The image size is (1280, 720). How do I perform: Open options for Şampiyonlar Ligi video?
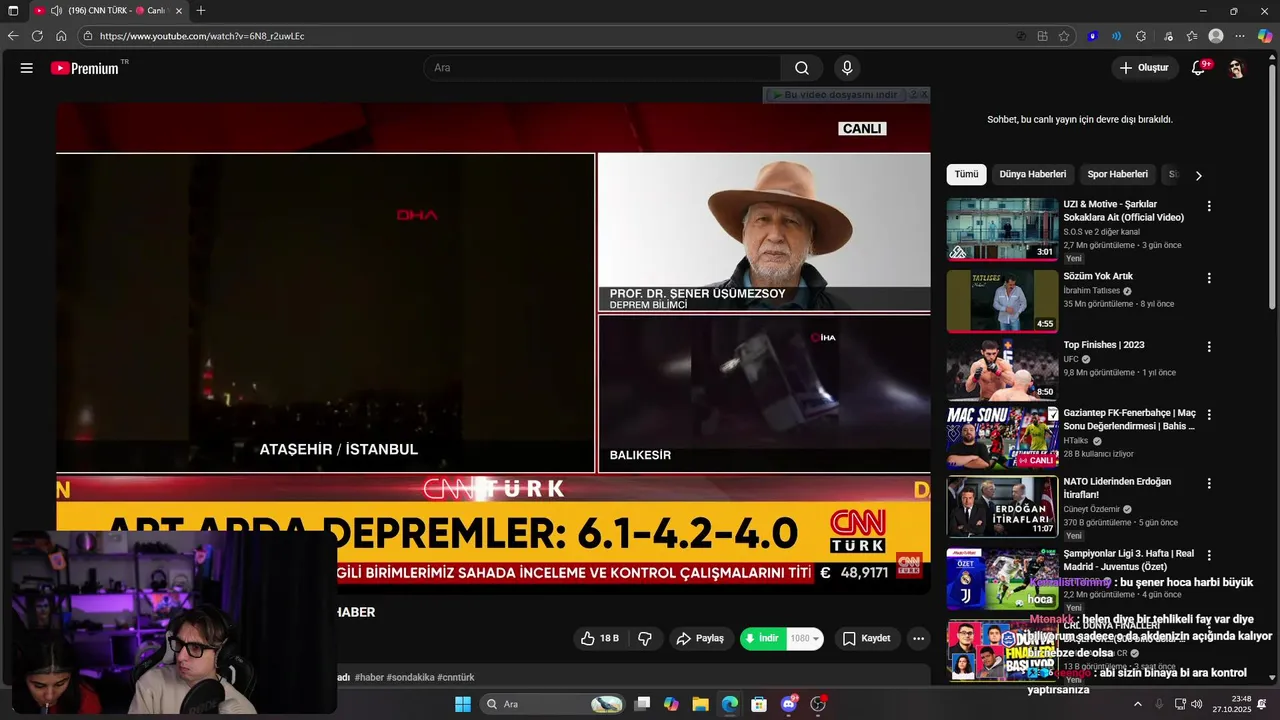tap(1209, 555)
